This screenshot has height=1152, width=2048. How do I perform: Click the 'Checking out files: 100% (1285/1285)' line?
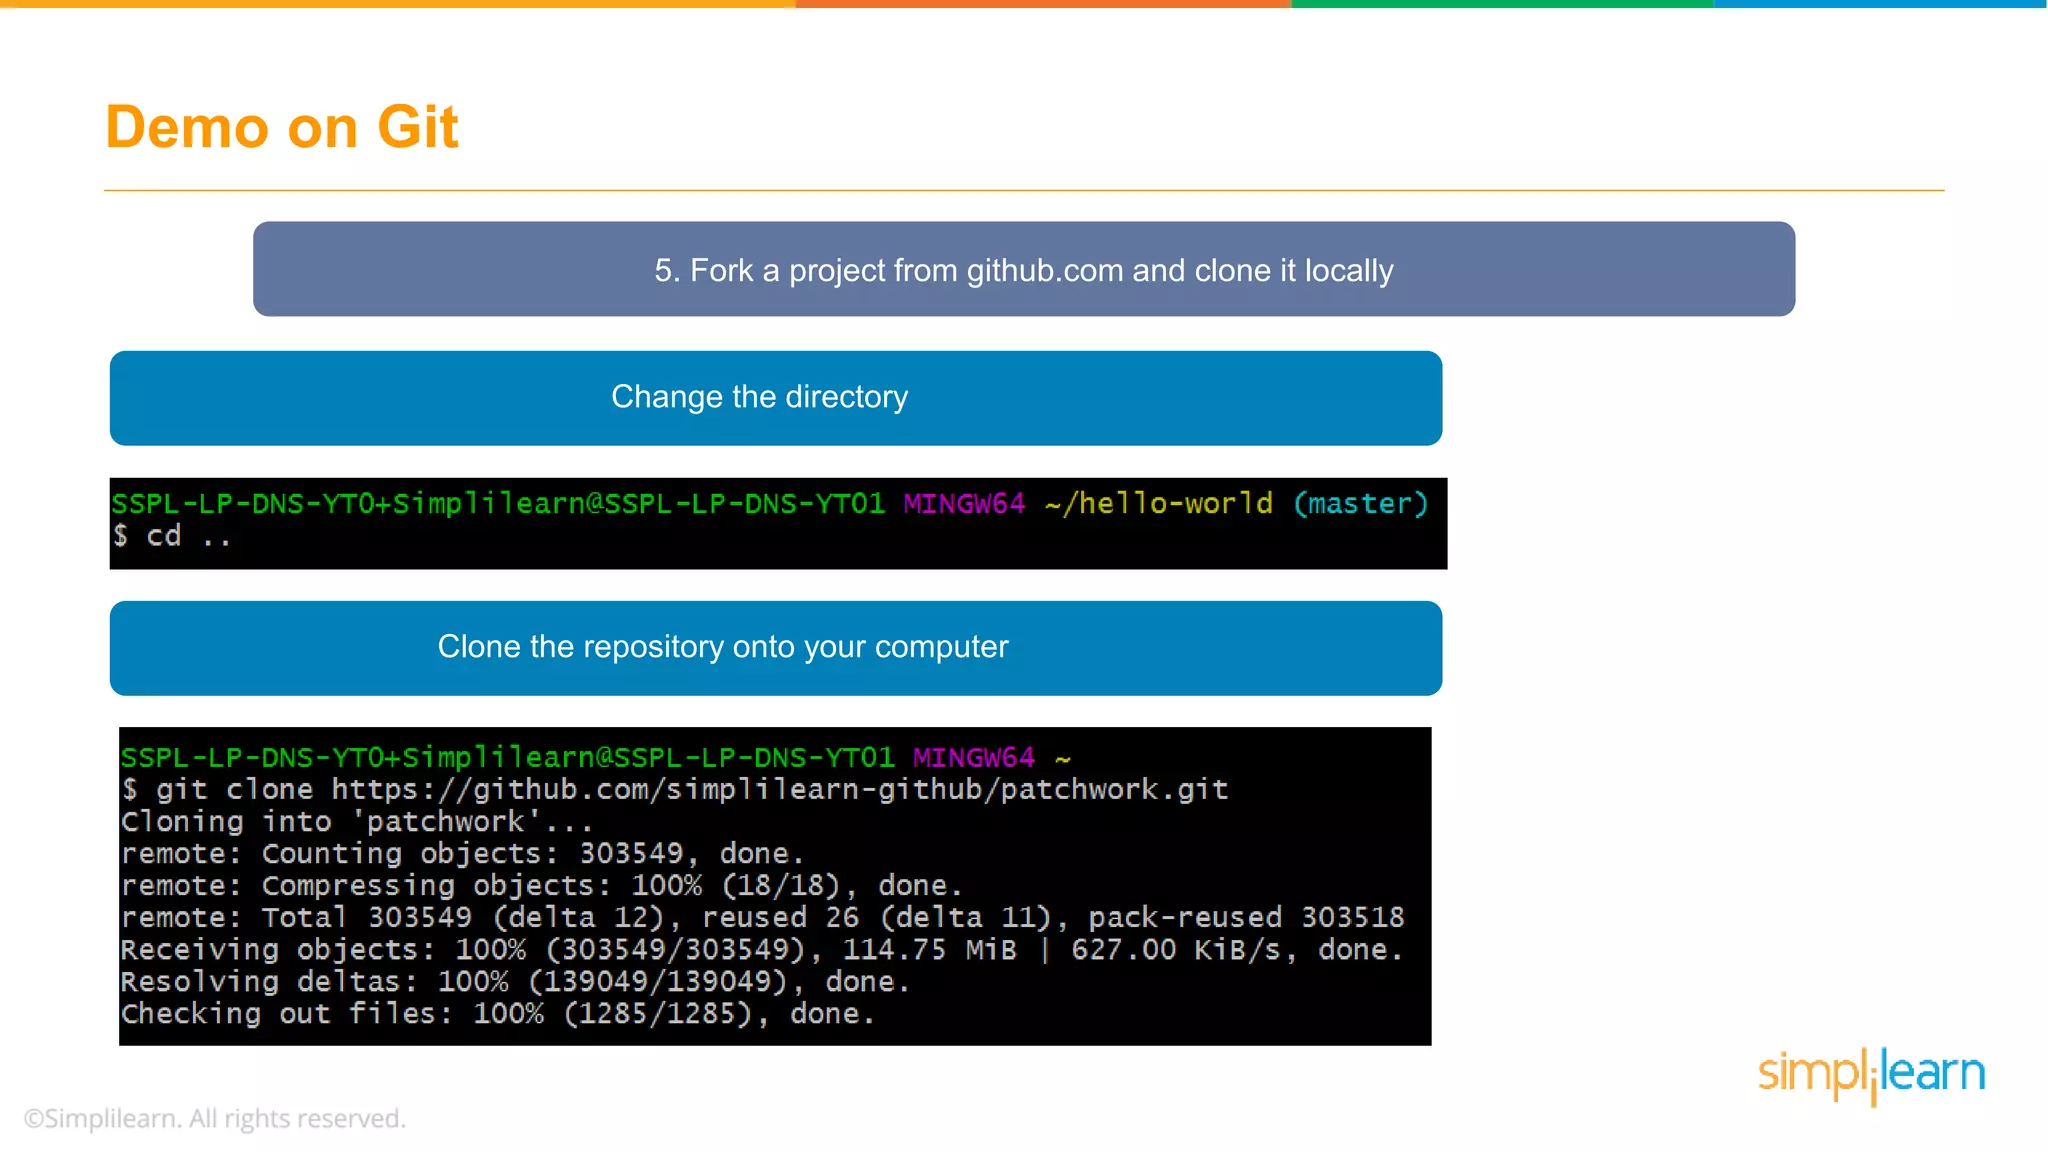498,1013
